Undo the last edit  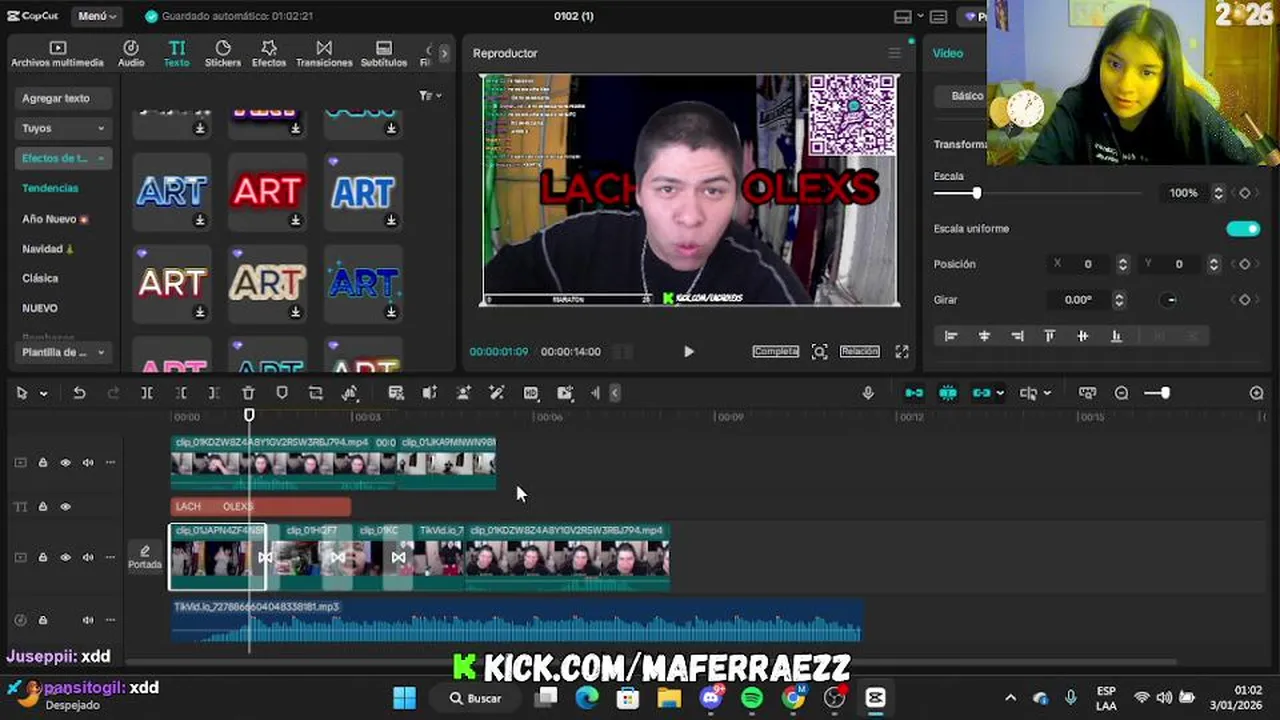click(79, 393)
